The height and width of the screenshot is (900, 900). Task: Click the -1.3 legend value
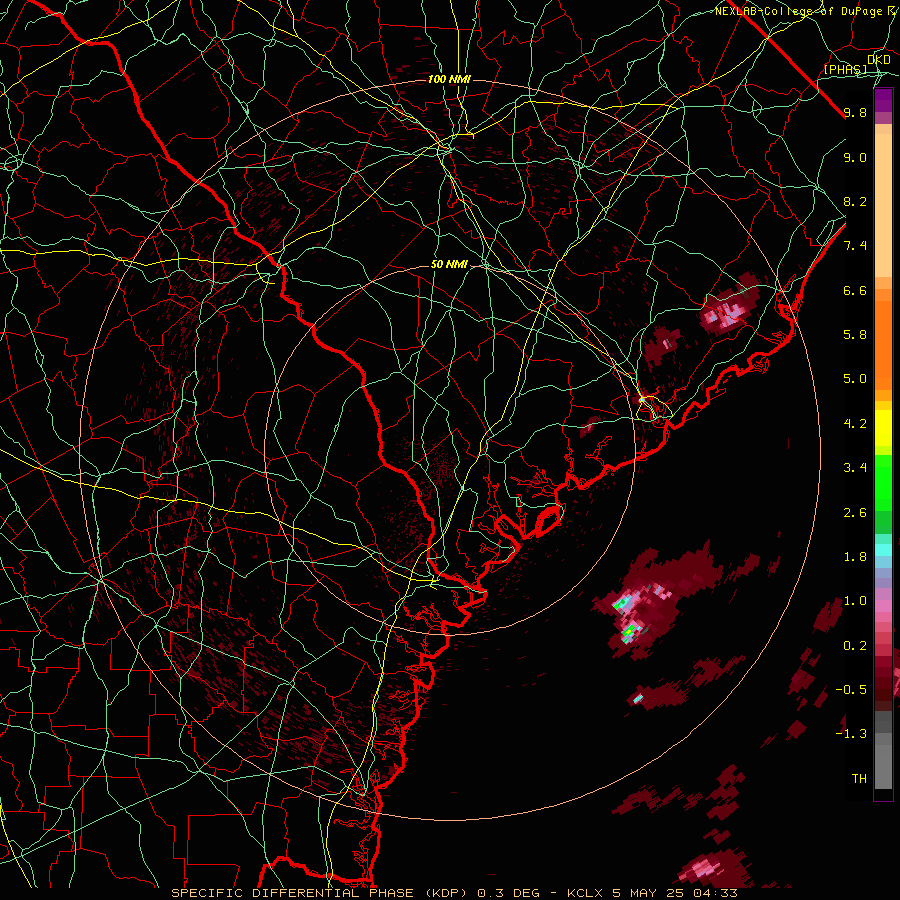click(x=851, y=734)
